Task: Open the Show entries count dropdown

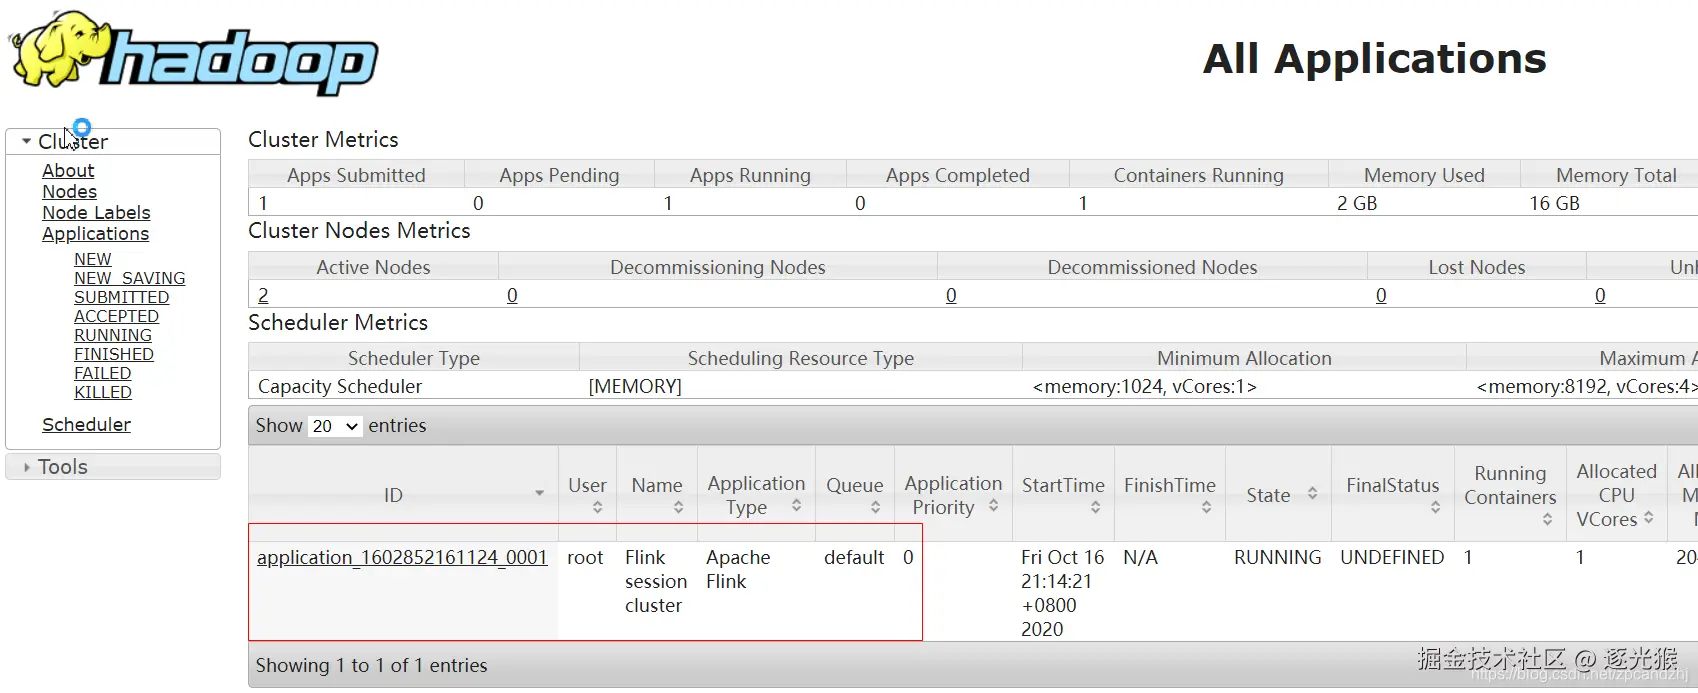Action: [334, 426]
